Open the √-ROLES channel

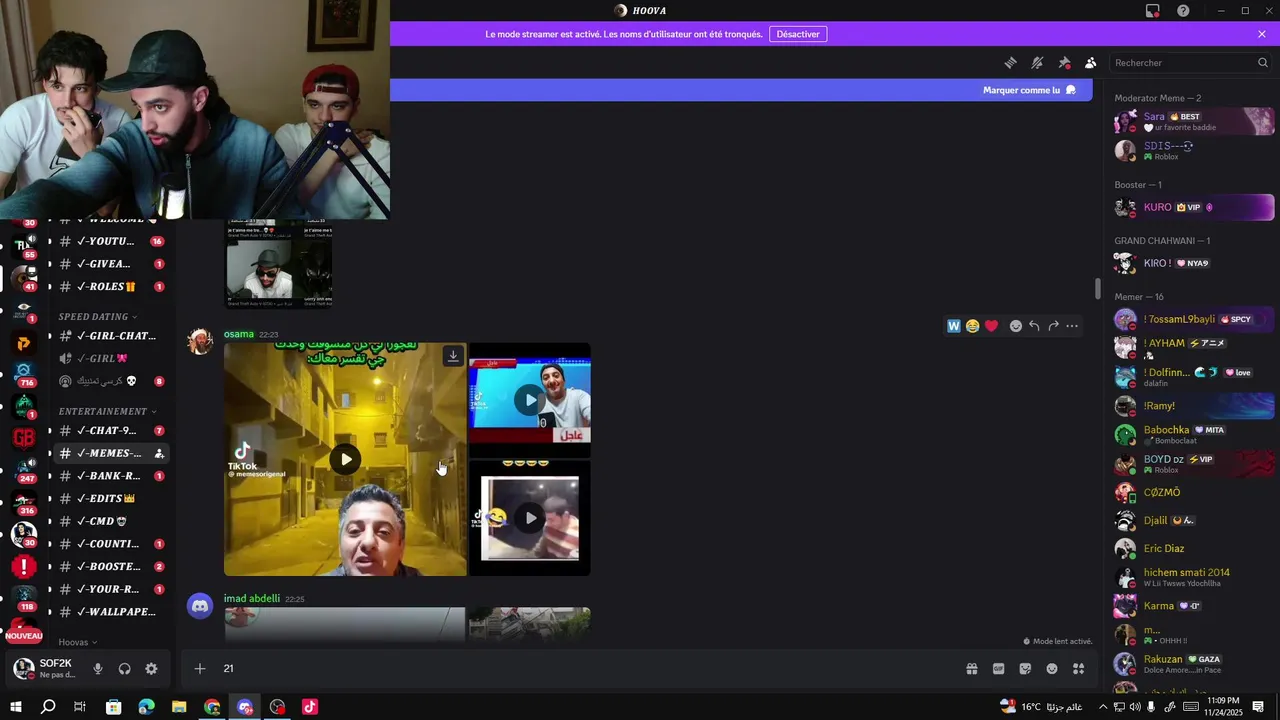point(110,286)
